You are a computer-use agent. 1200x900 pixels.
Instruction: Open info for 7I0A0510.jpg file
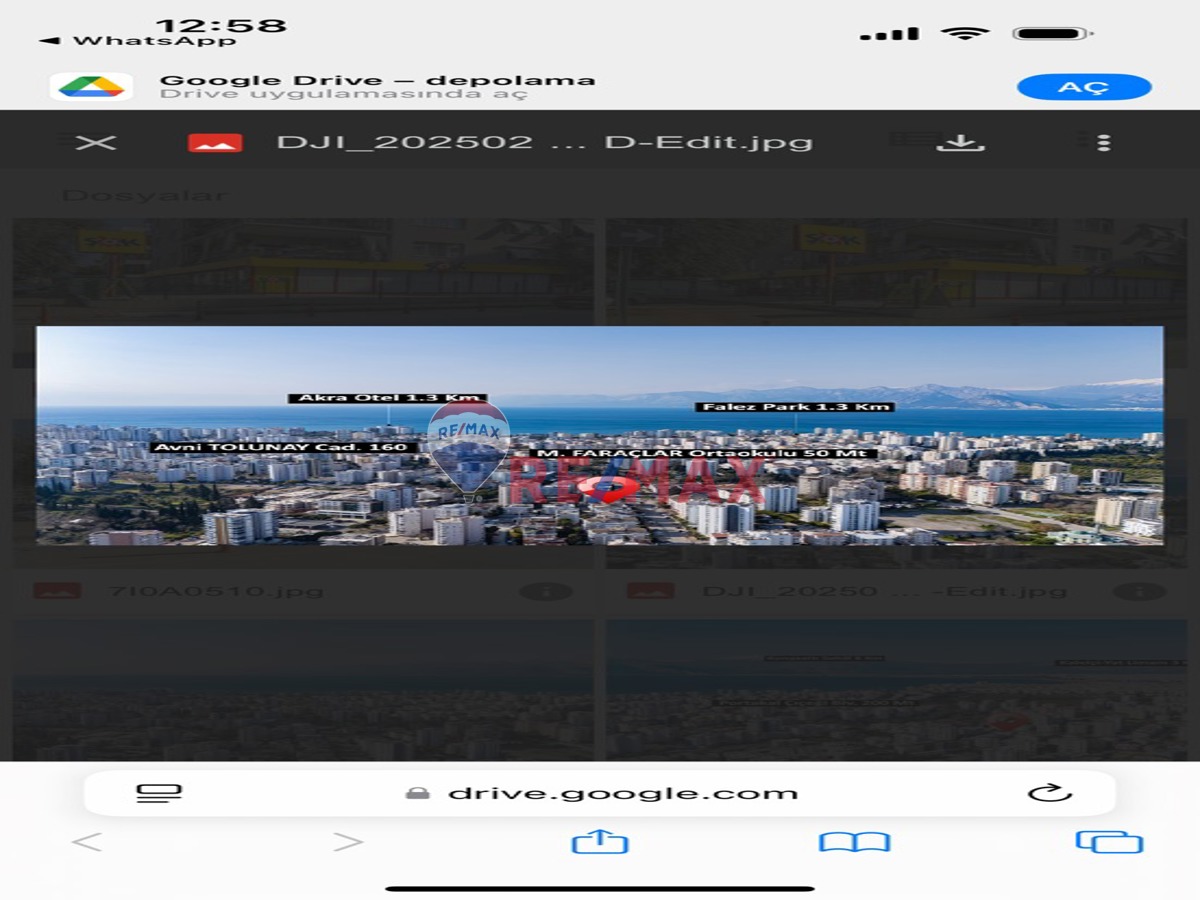[546, 591]
